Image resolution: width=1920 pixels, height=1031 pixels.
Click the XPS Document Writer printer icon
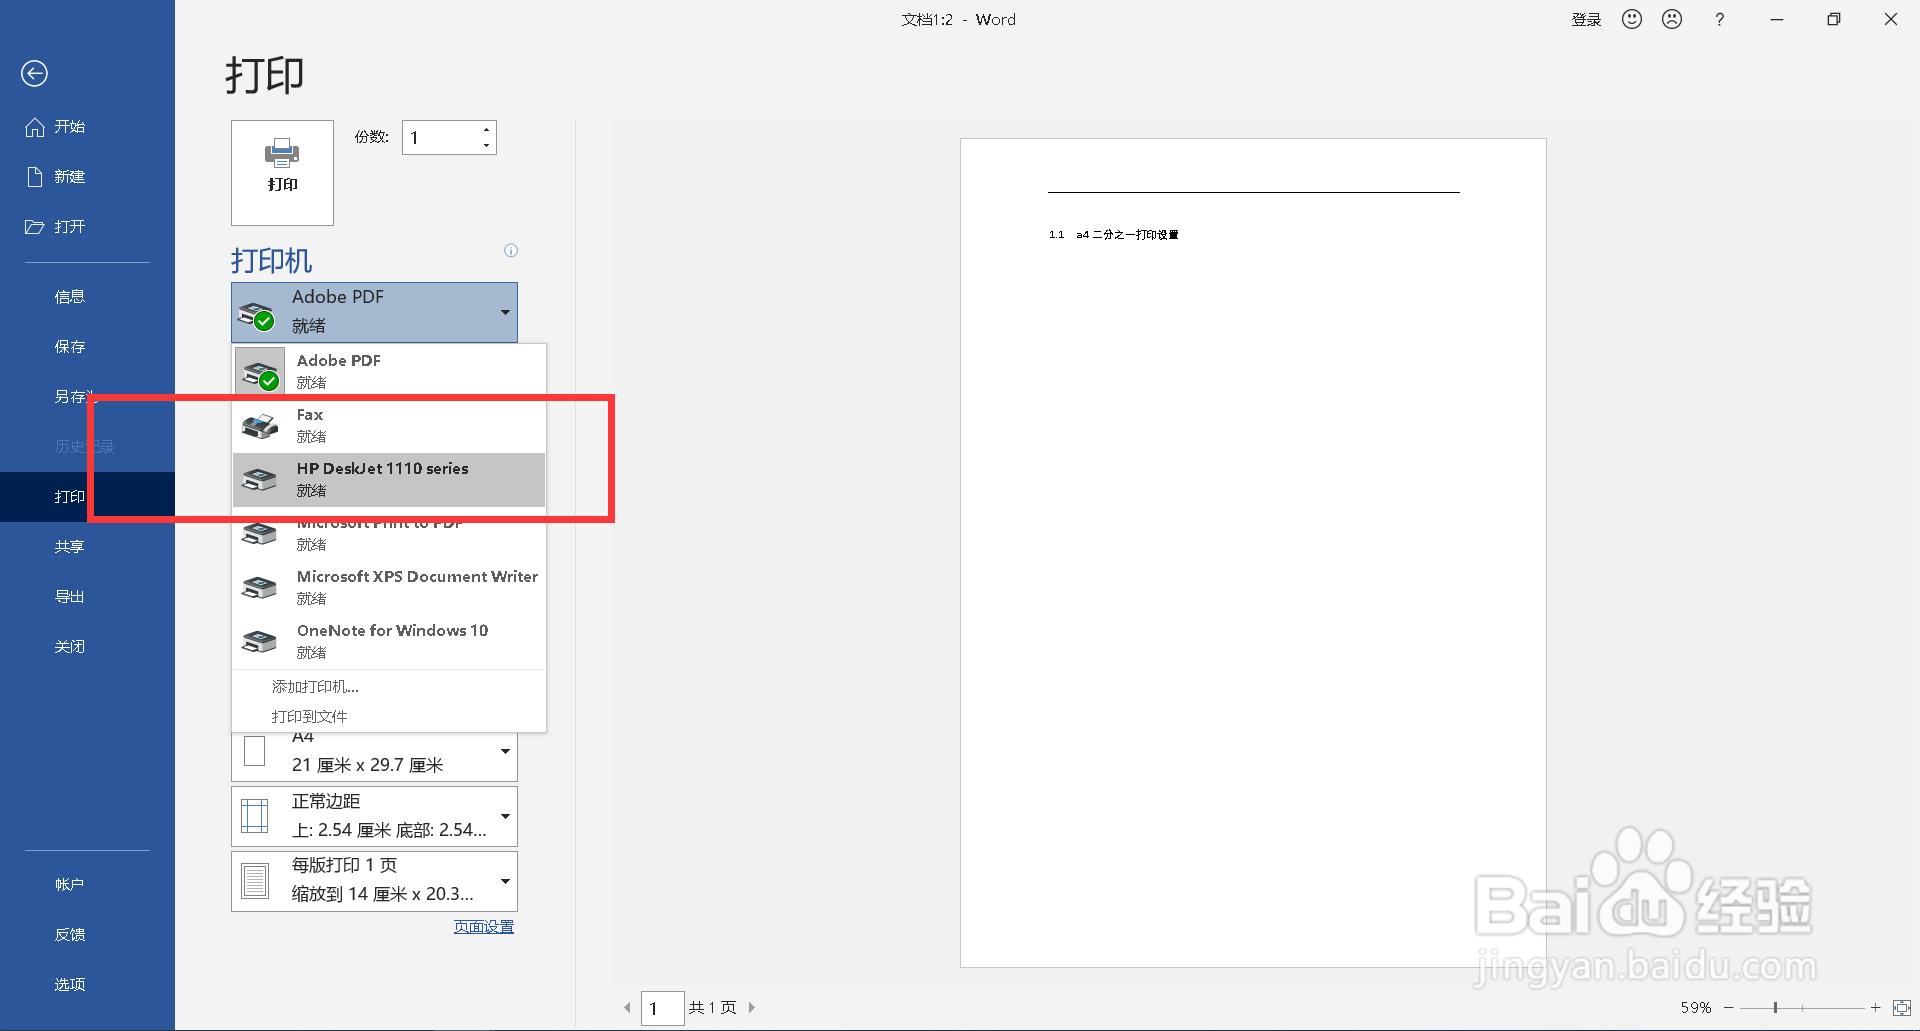[260, 588]
